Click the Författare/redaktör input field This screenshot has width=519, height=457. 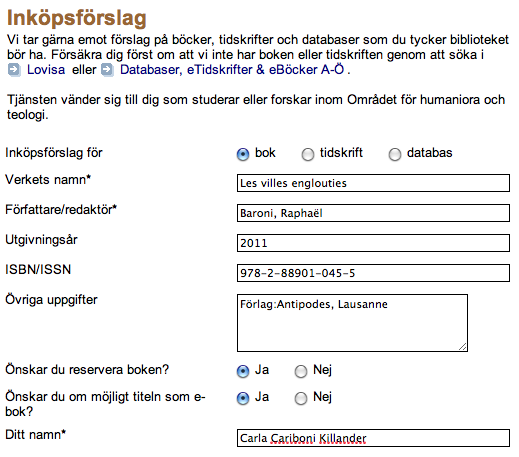click(373, 213)
